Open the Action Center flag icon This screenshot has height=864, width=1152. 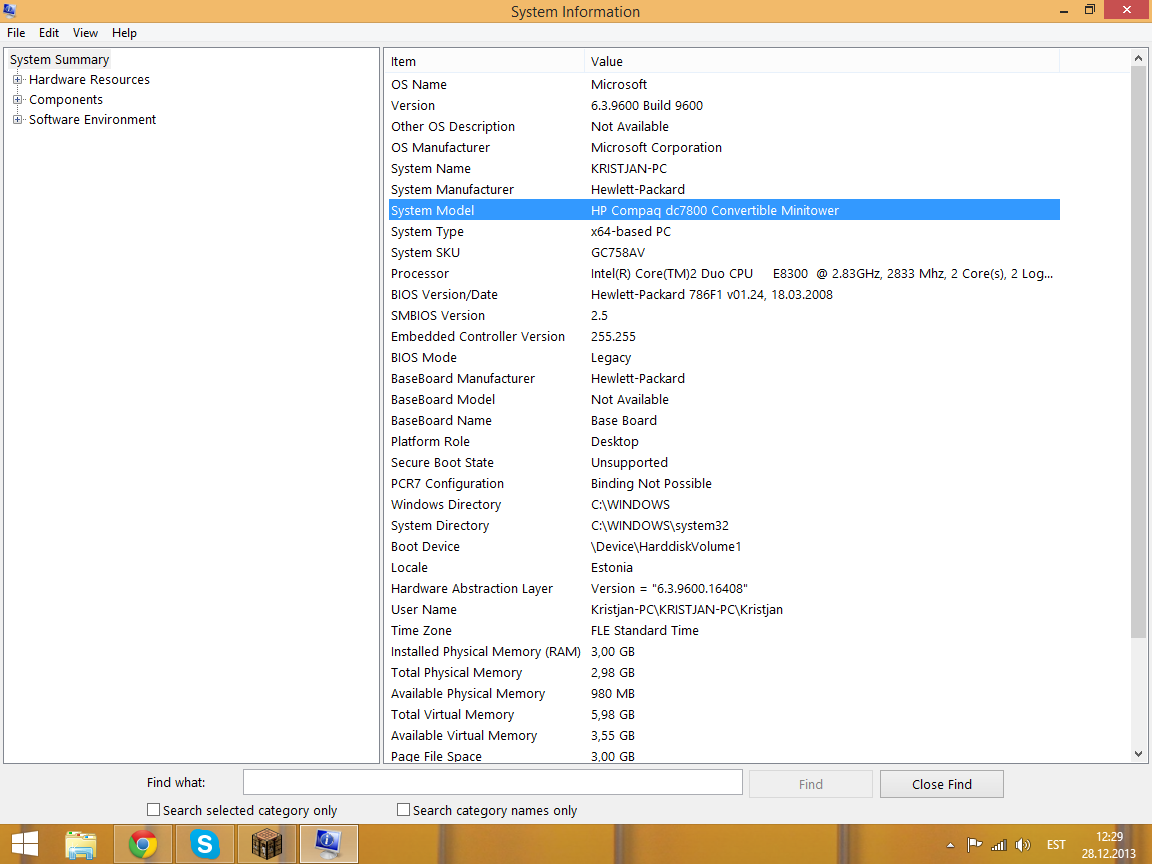[x=974, y=845]
